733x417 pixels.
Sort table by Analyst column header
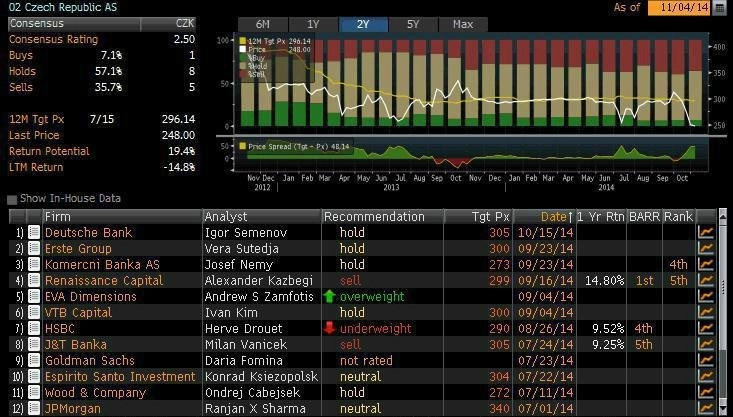262,216
